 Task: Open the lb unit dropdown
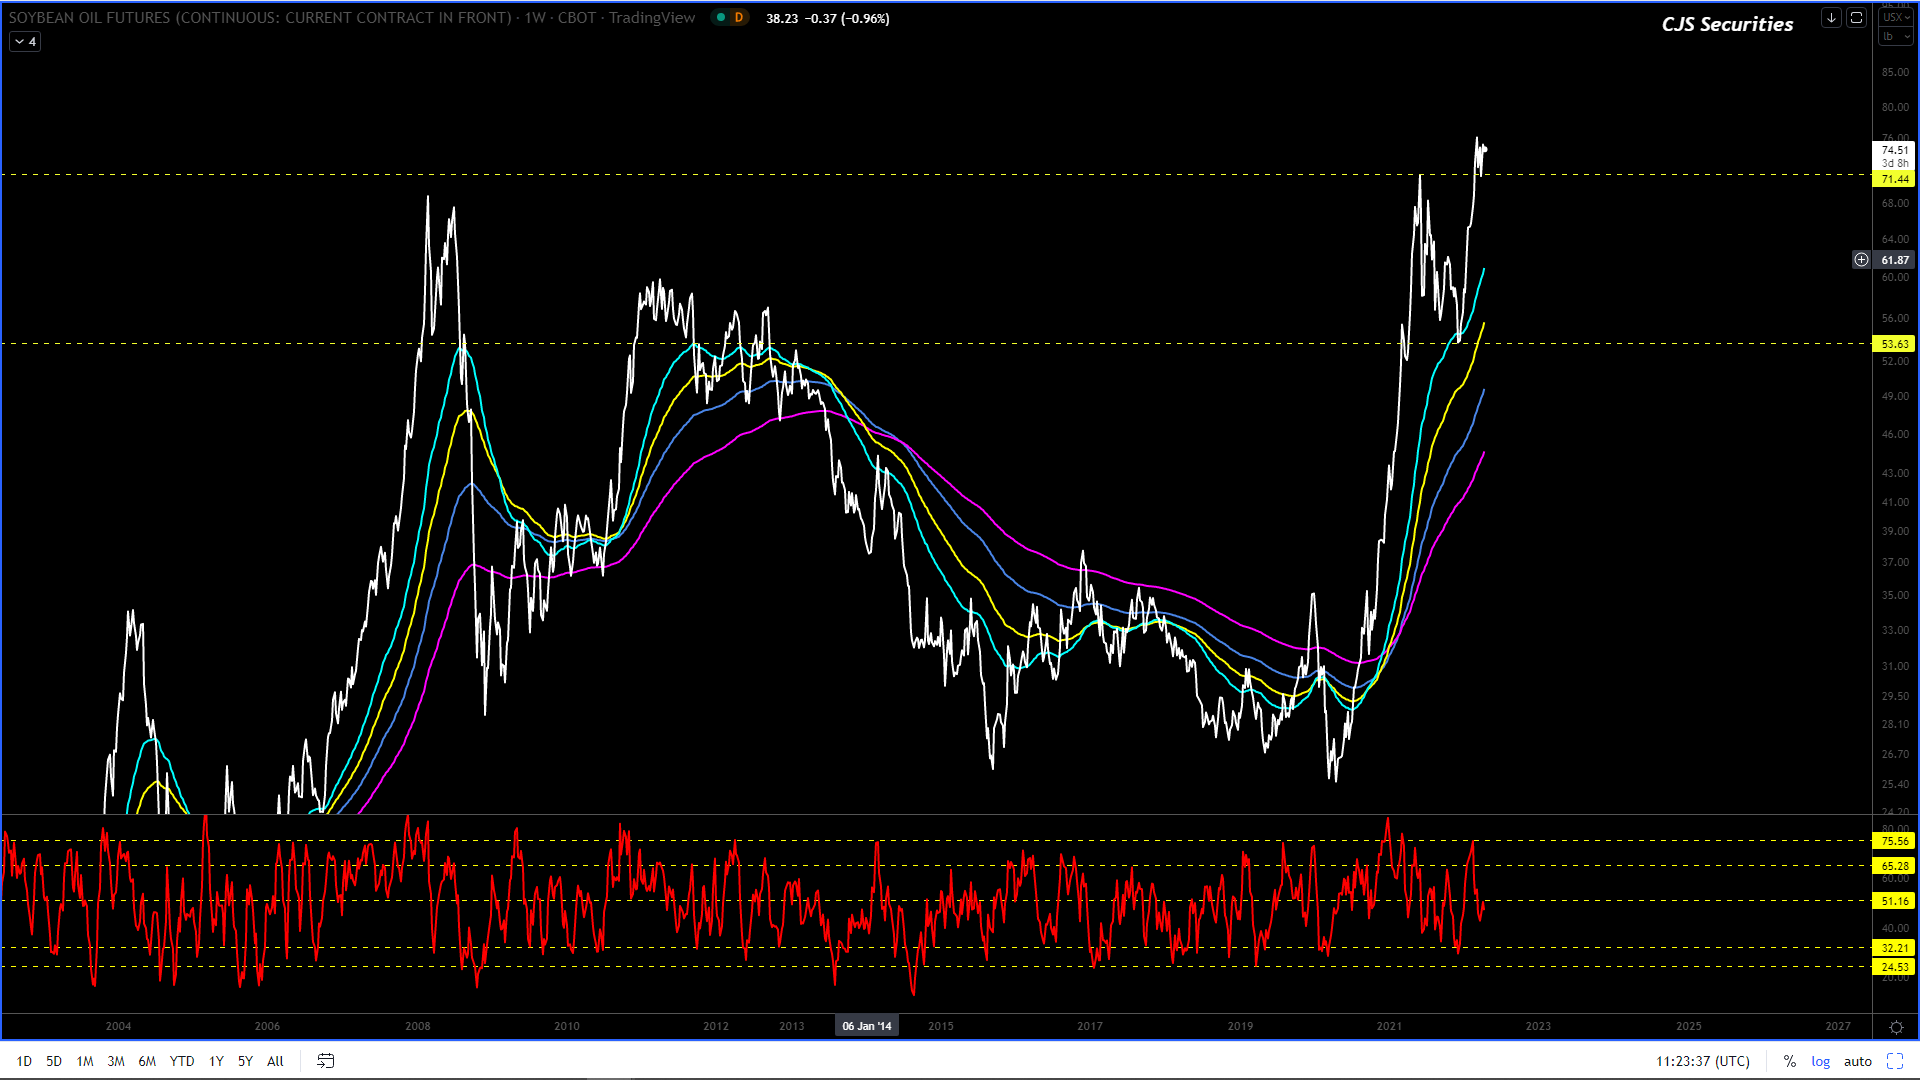click(1895, 37)
